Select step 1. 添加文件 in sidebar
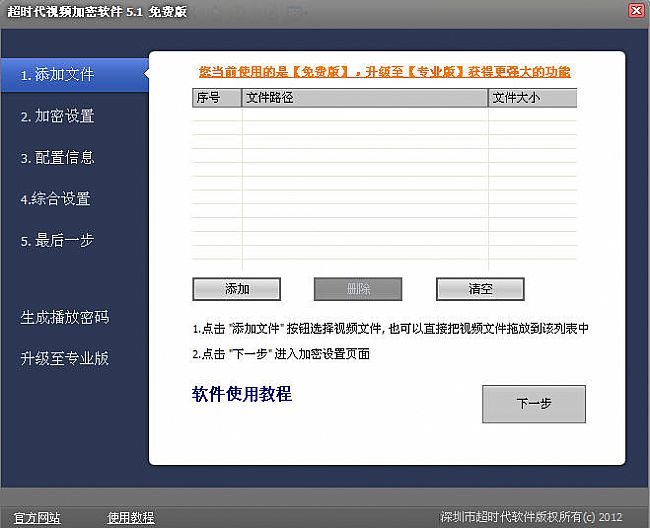Viewport: 650px width, 528px height. [x=75, y=75]
